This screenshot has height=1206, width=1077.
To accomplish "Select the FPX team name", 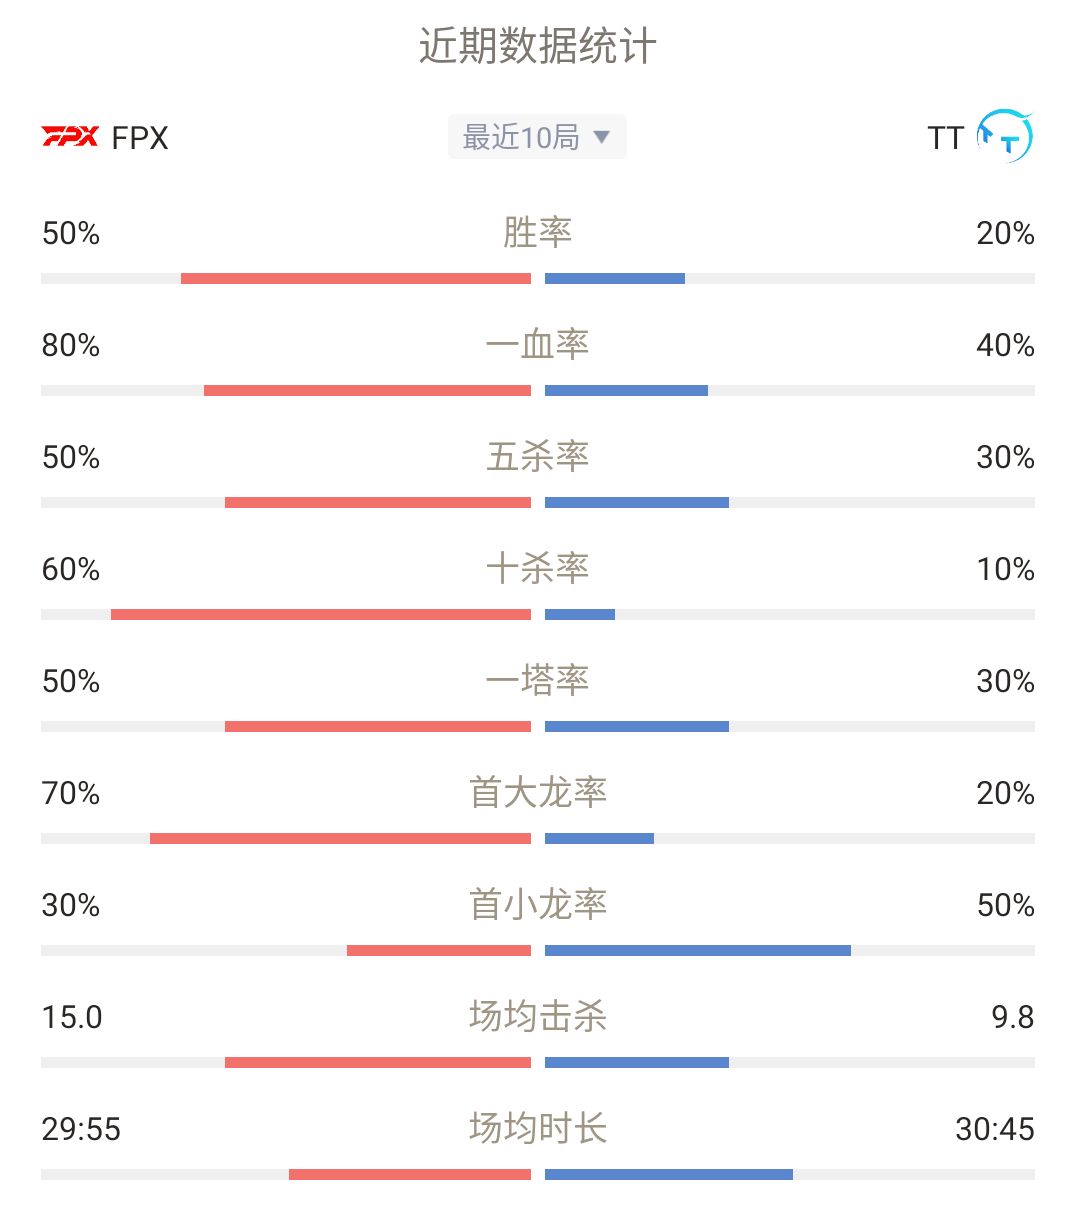I will coord(140,137).
